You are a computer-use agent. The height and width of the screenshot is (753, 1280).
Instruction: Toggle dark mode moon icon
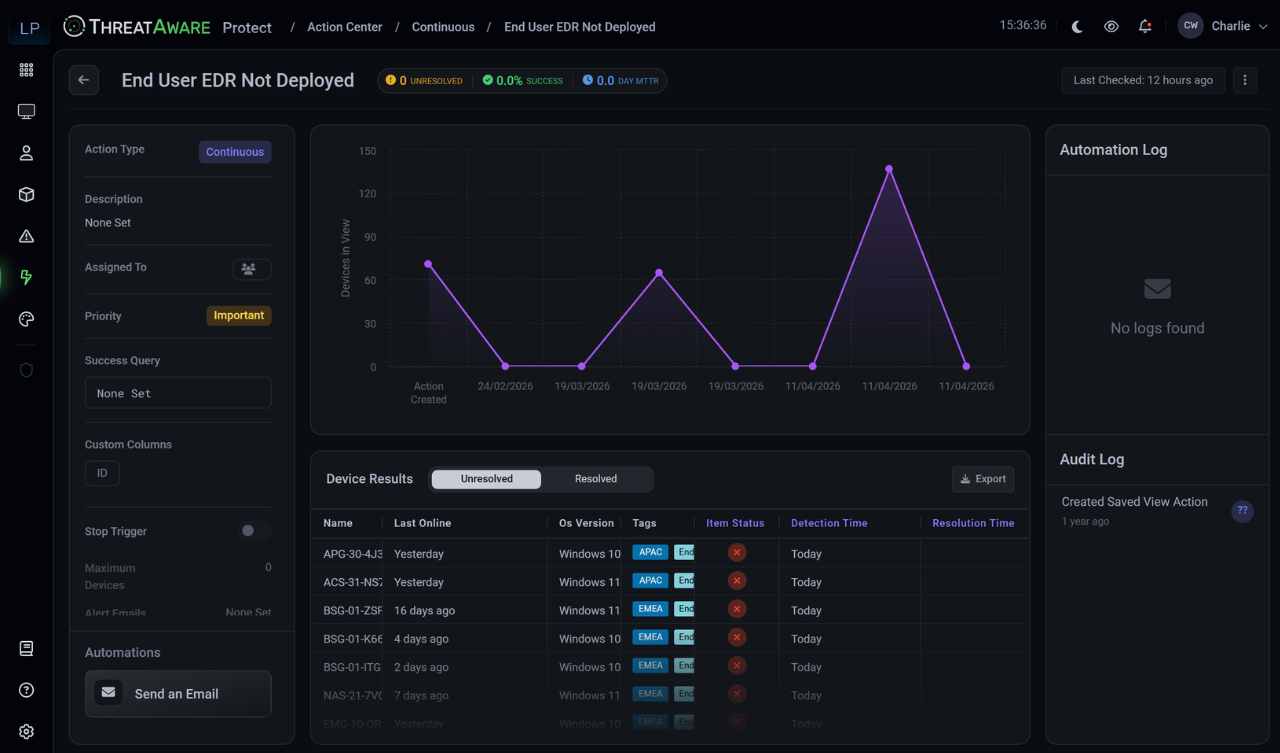1077,27
